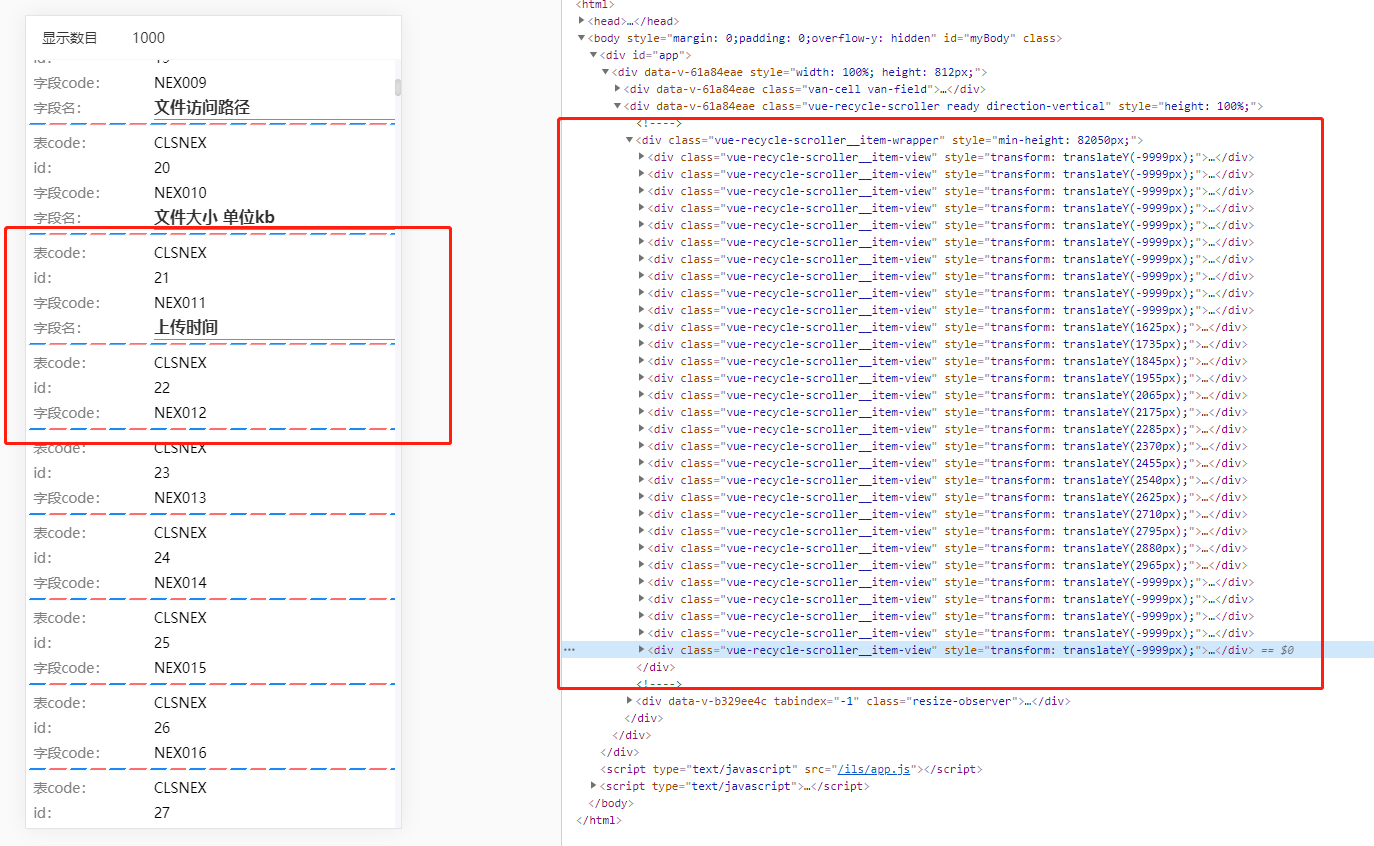Click the 显示数目 value 1000 input
The image size is (1374, 846).
[x=149, y=37]
